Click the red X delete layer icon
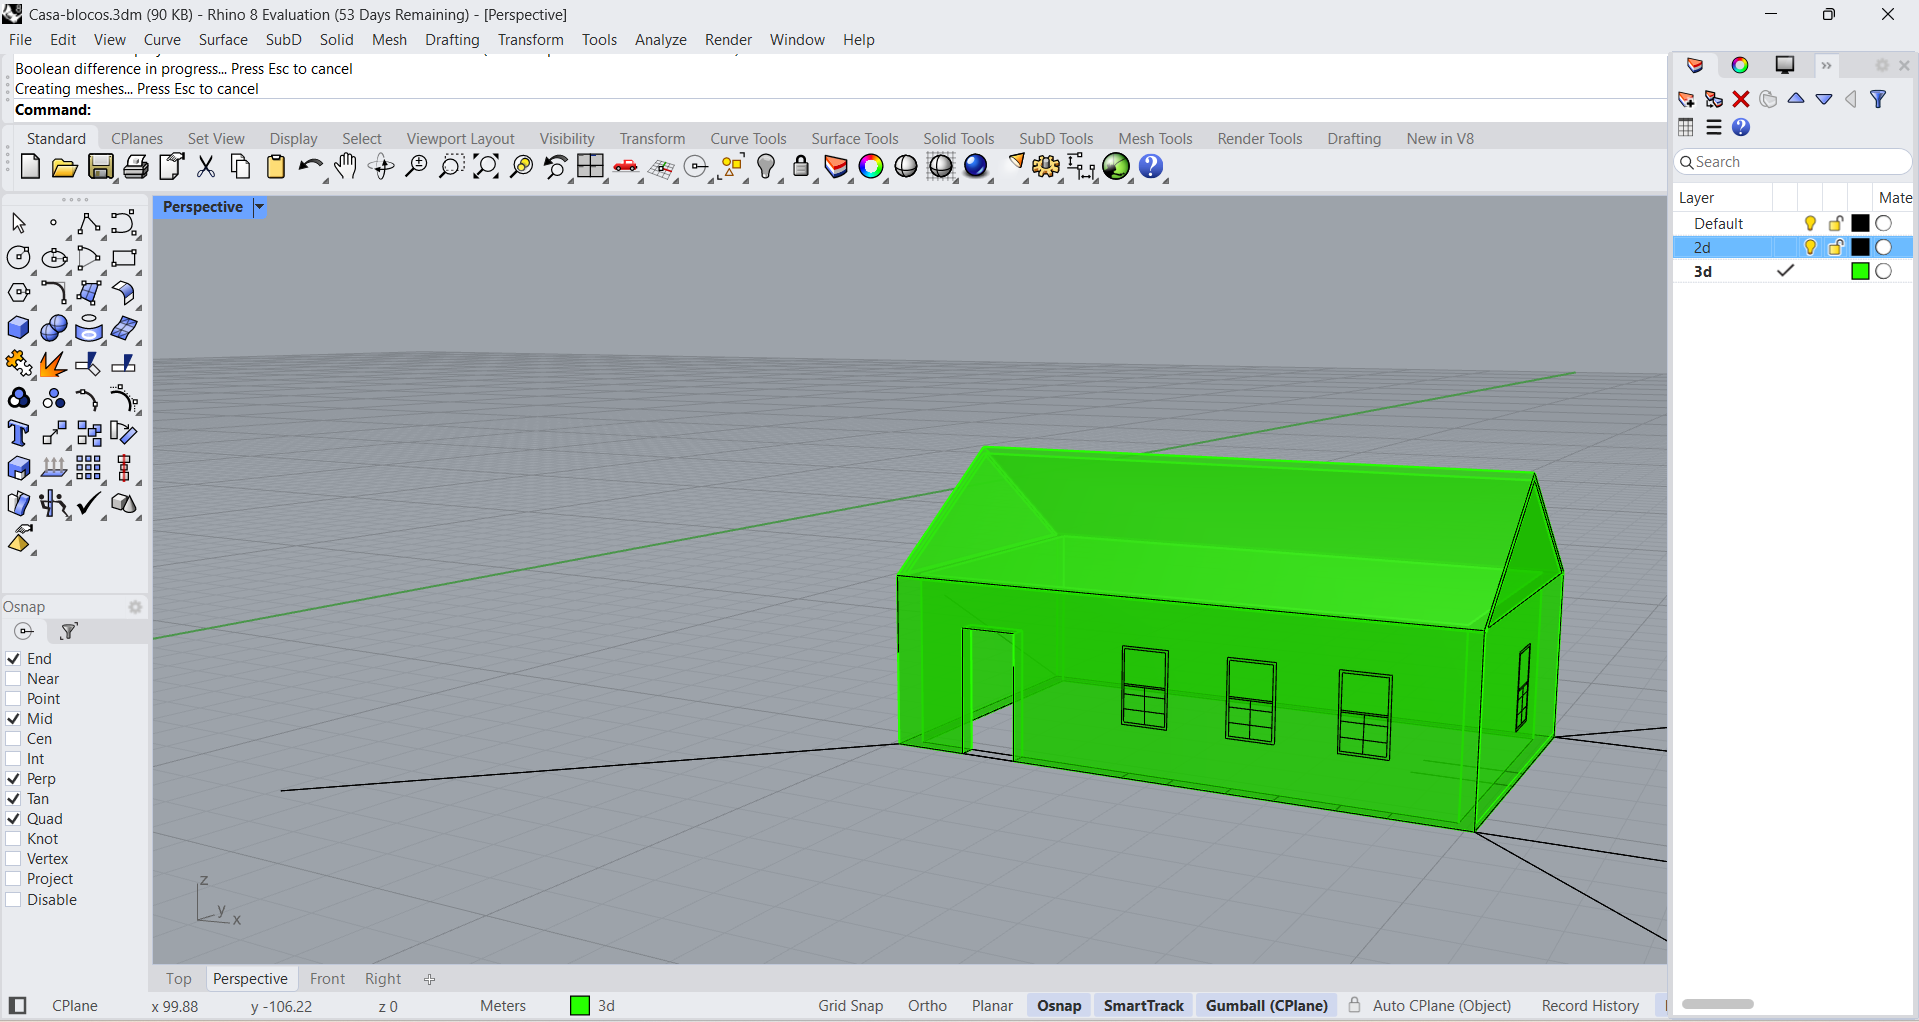The width and height of the screenshot is (1919, 1022). pos(1741,99)
